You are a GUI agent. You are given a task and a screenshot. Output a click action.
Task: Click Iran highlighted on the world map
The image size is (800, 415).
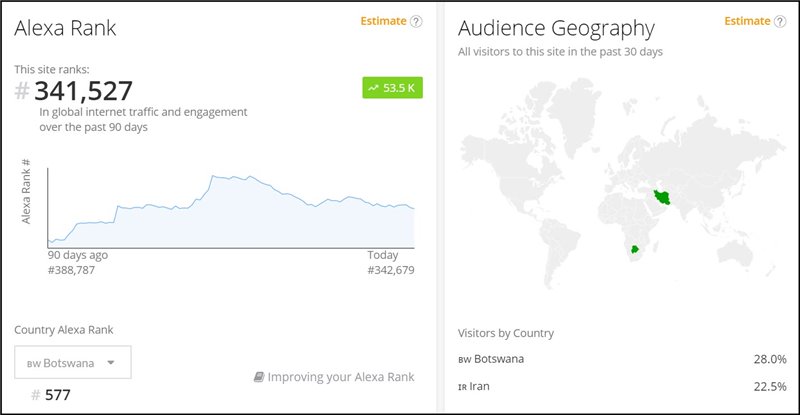[662, 197]
